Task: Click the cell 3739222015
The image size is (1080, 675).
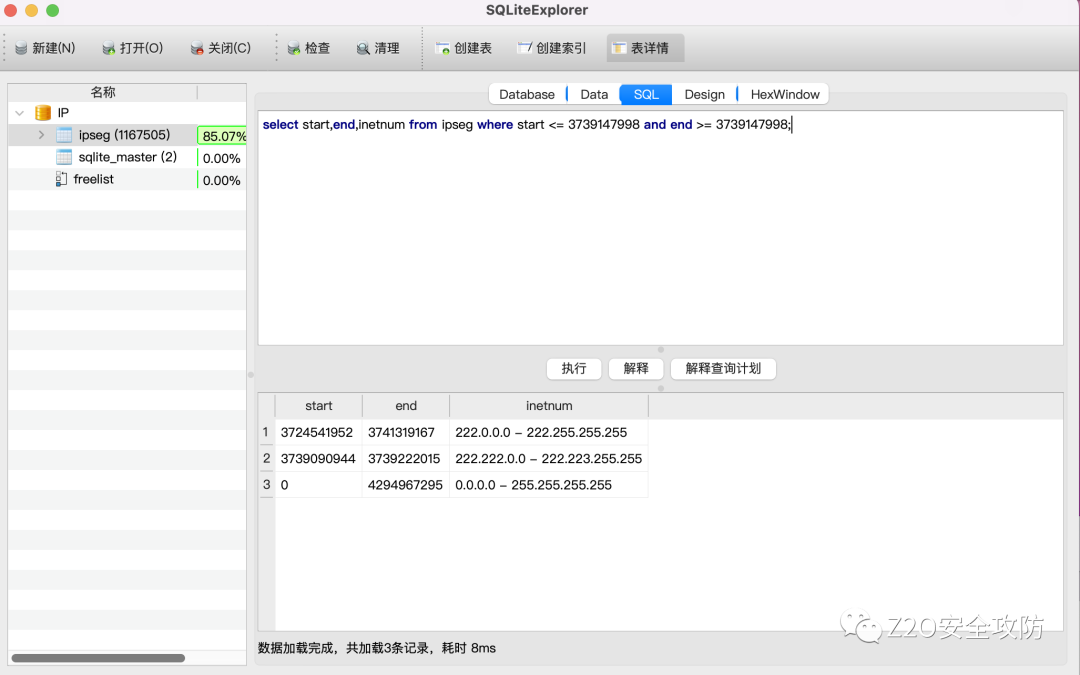Action: (406, 459)
